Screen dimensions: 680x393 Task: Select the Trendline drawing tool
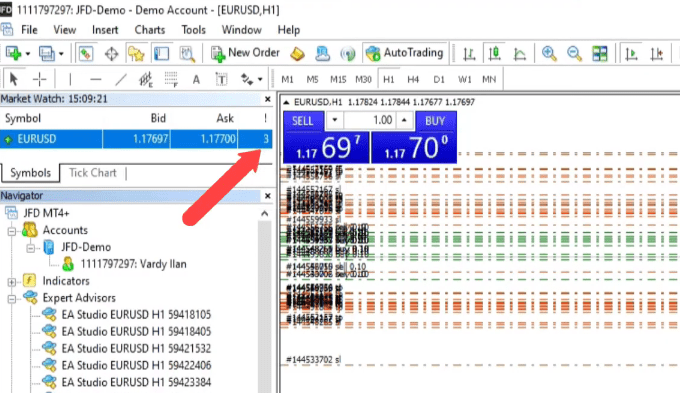click(121, 79)
